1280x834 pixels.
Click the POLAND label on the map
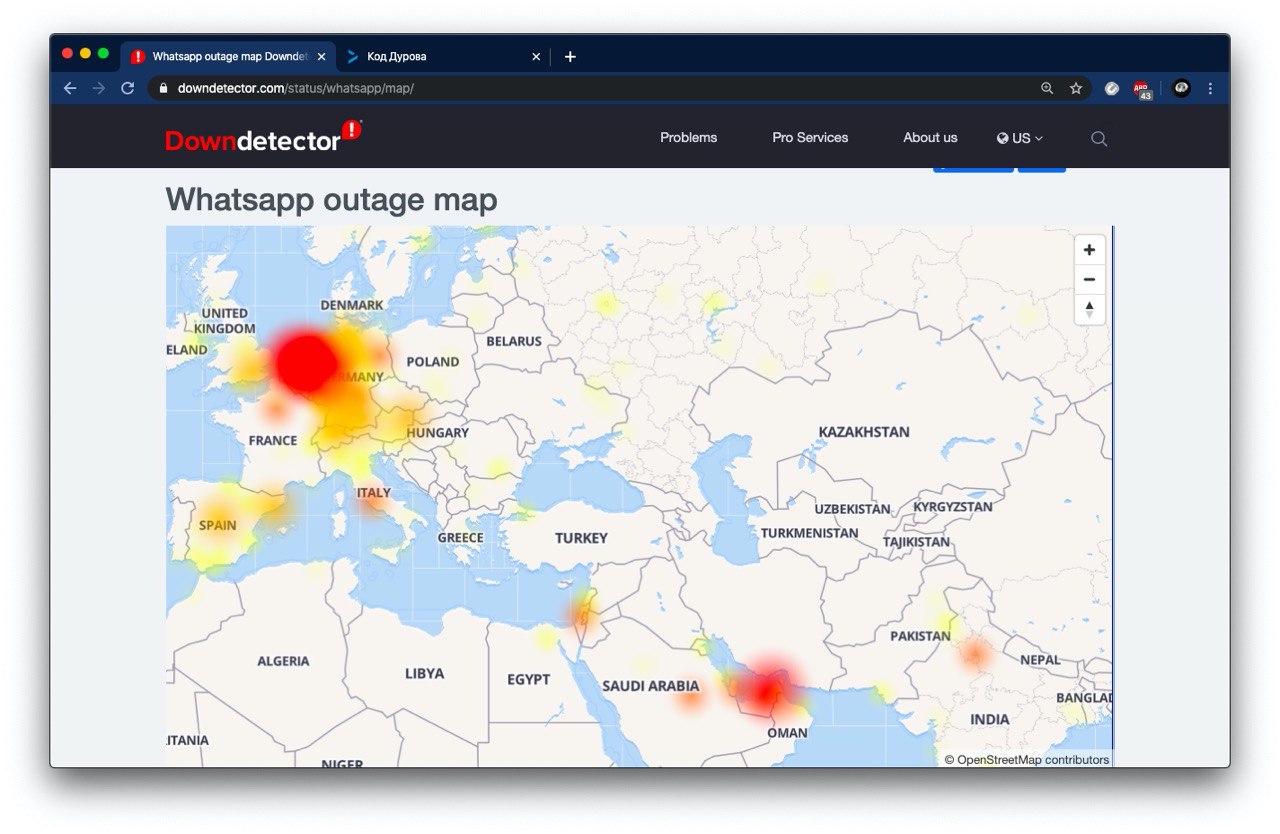(x=433, y=362)
